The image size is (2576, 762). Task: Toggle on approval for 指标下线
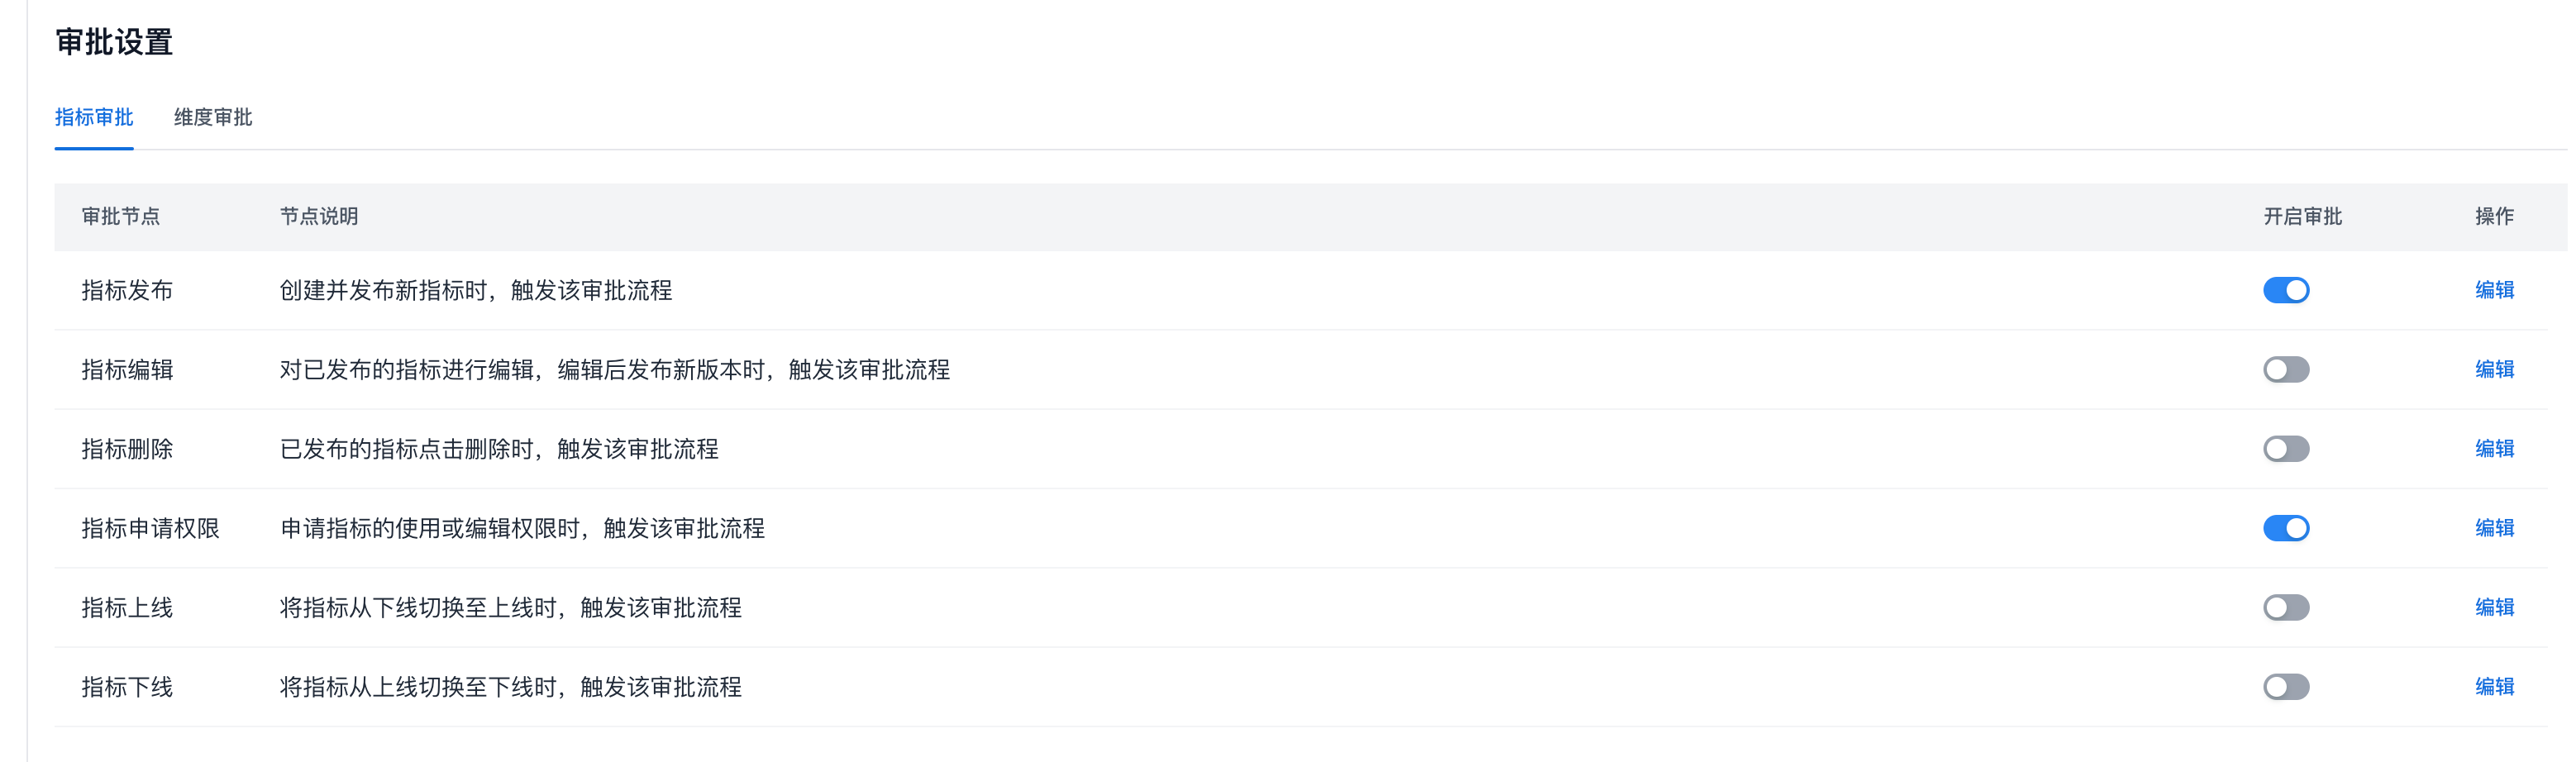(2286, 687)
